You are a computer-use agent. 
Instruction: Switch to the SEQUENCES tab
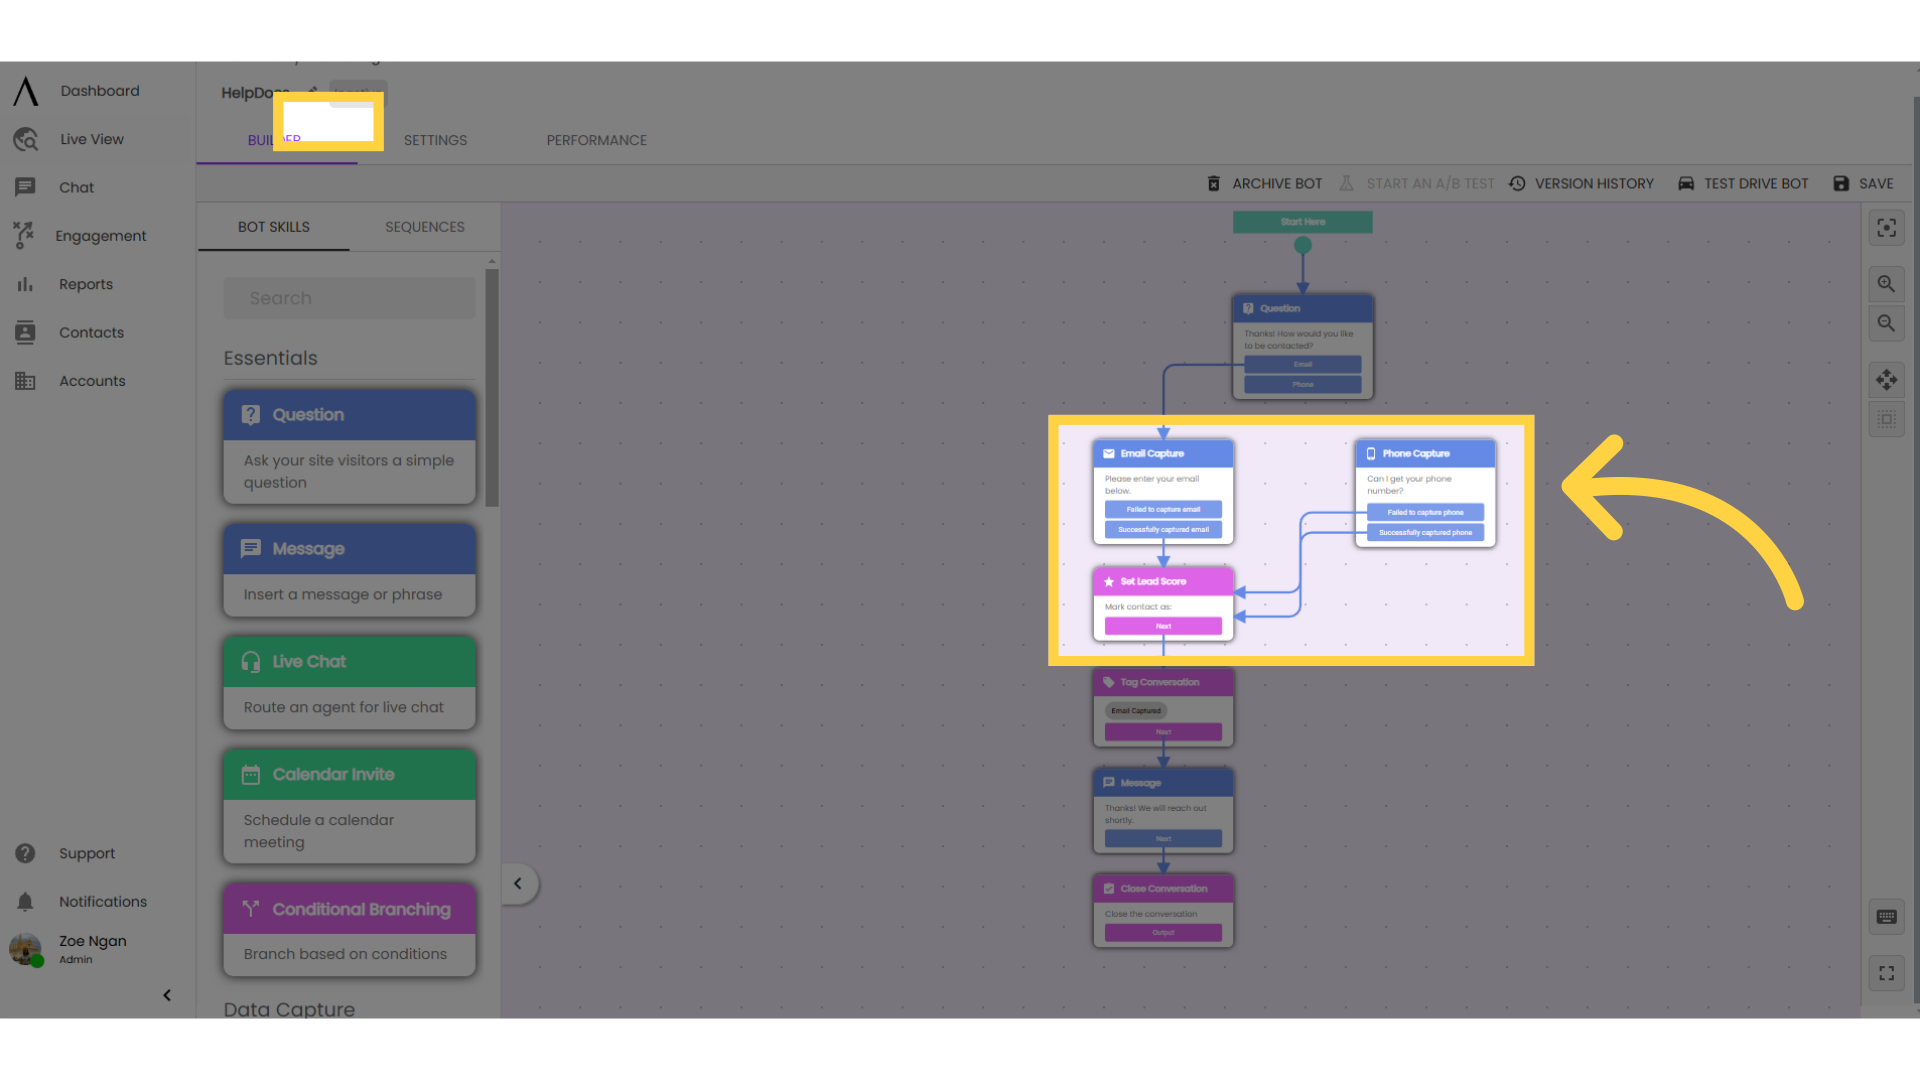click(x=423, y=225)
